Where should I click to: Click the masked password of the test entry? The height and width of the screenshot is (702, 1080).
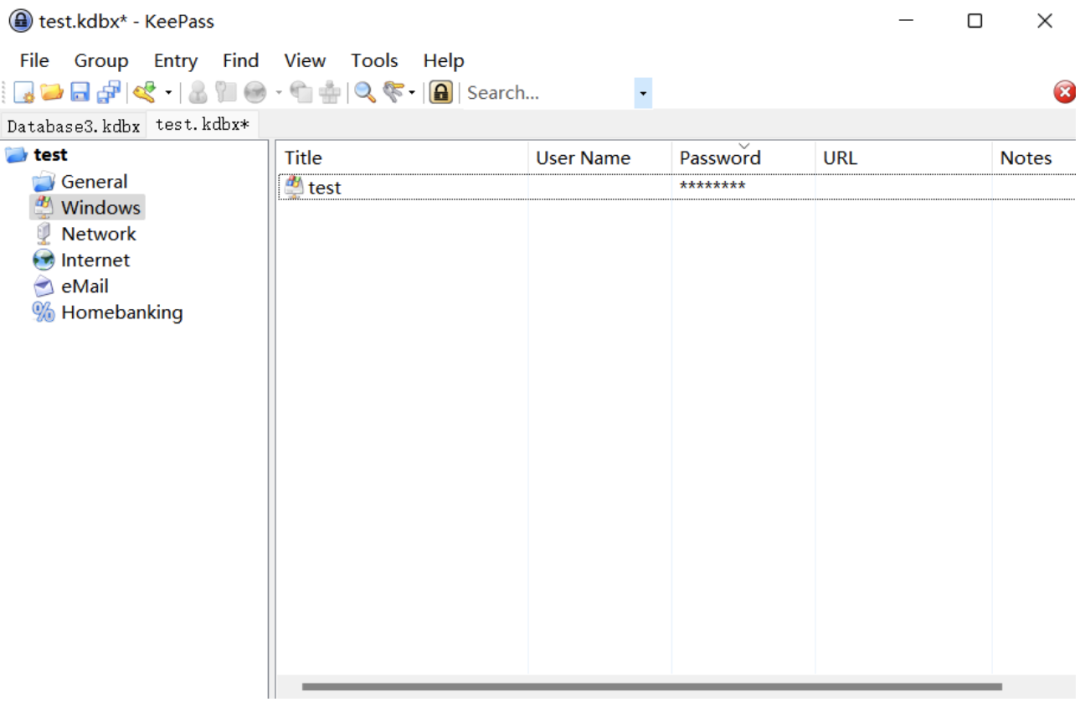(x=712, y=187)
